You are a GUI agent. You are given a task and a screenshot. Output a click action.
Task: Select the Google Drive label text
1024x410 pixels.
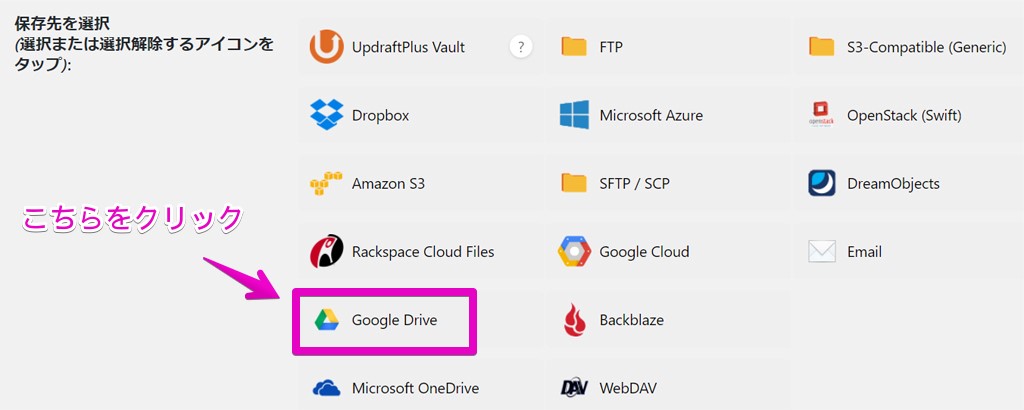(394, 321)
